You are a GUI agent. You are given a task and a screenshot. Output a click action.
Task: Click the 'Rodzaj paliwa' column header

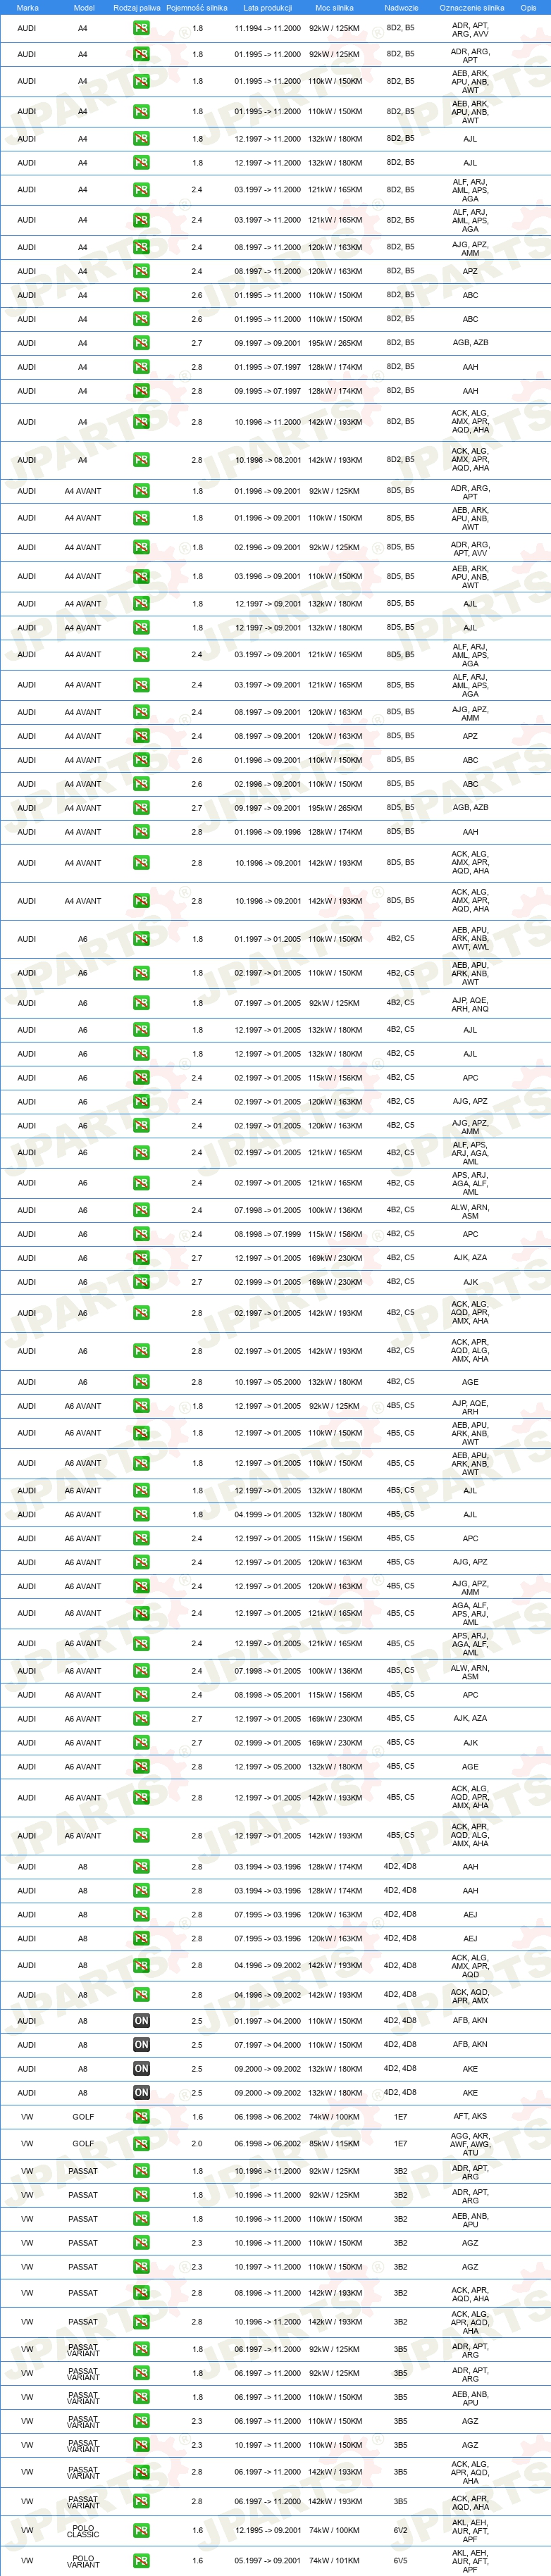[x=136, y=7]
